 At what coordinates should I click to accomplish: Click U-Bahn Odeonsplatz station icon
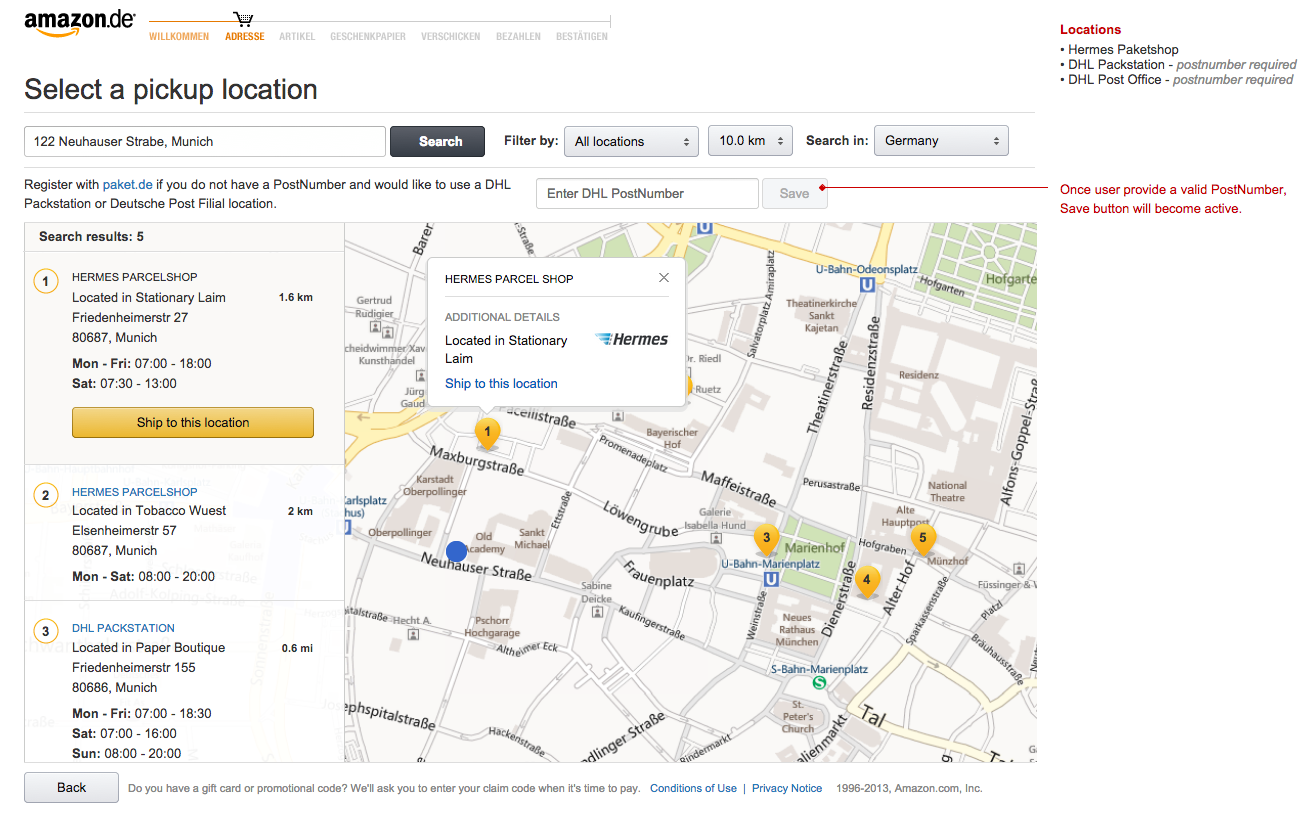click(867, 285)
